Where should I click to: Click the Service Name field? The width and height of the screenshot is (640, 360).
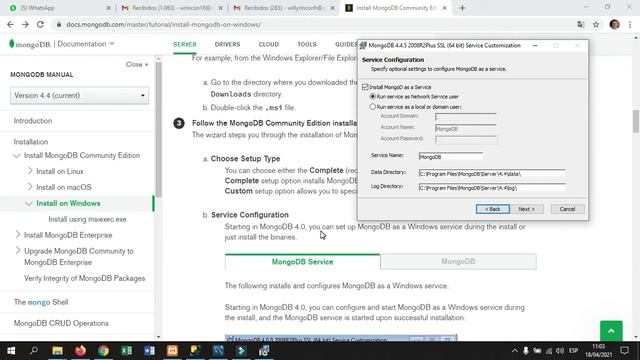click(x=451, y=157)
